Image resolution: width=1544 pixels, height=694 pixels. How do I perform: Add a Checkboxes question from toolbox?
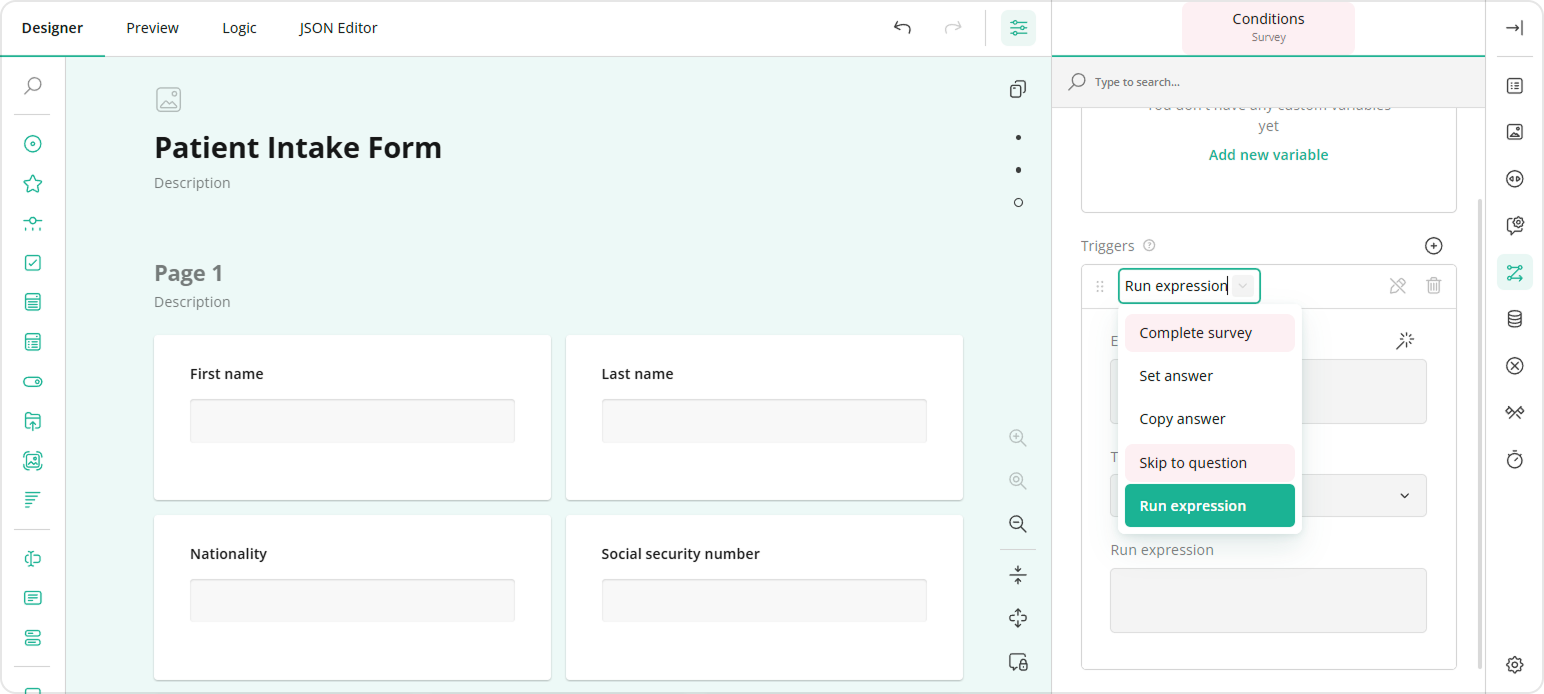[x=31, y=262]
